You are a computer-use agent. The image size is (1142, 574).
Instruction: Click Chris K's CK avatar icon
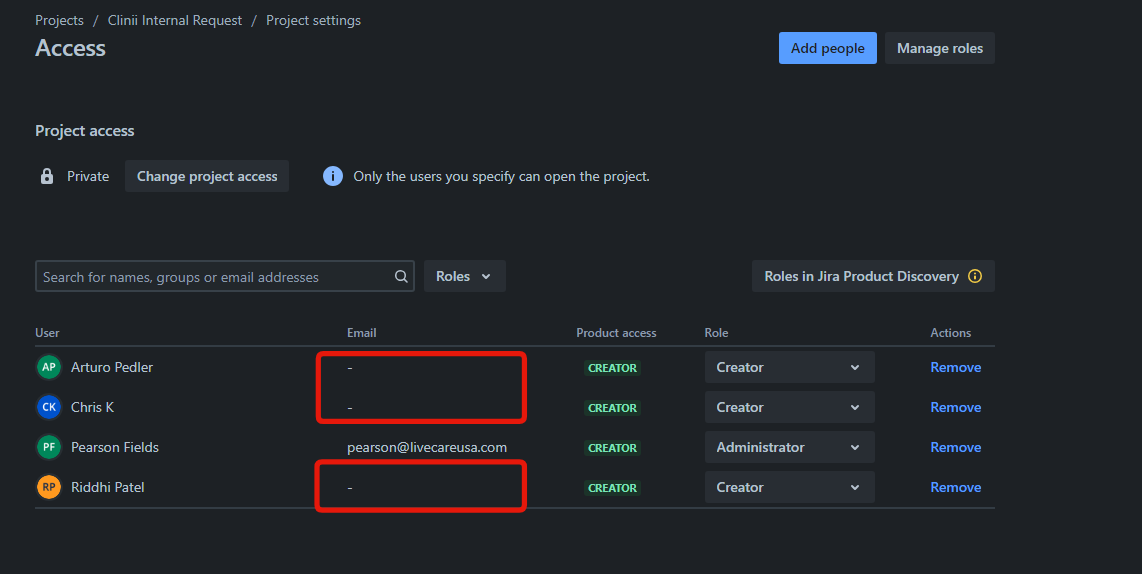tap(49, 407)
